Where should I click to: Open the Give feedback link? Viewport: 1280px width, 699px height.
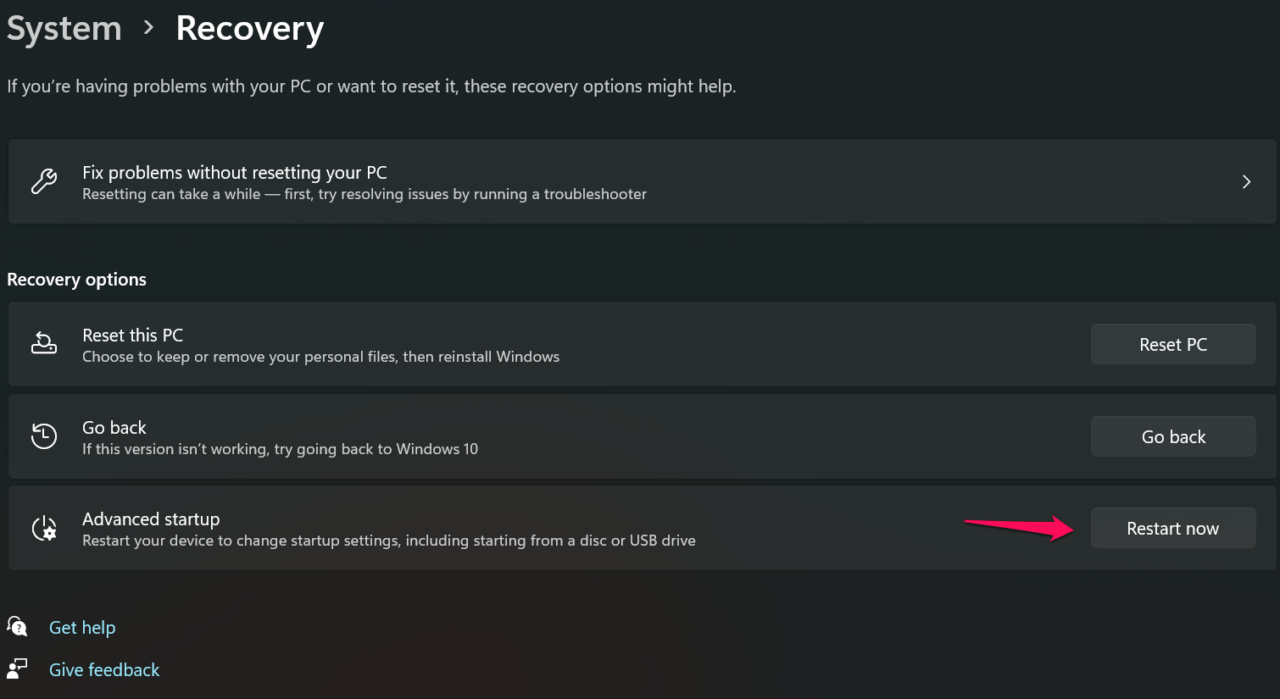point(104,669)
